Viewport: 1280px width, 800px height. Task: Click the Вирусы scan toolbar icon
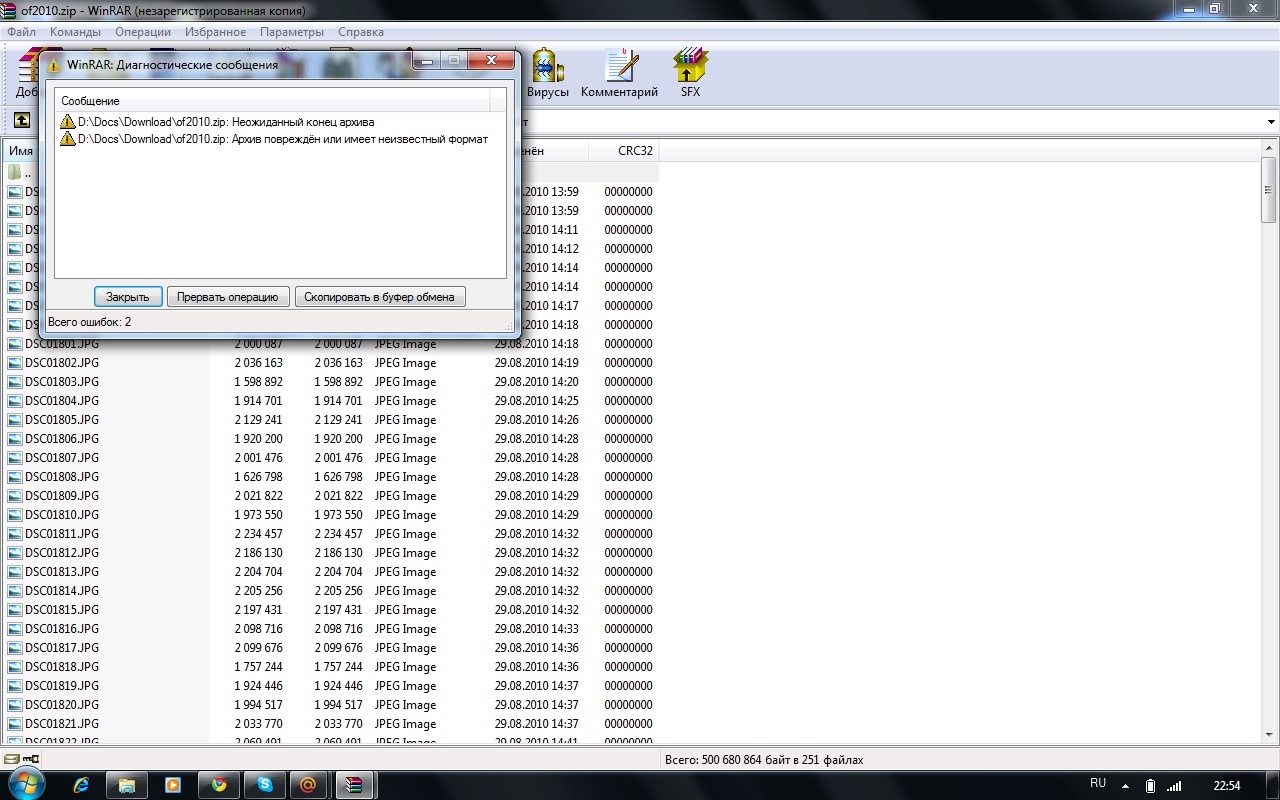[547, 73]
